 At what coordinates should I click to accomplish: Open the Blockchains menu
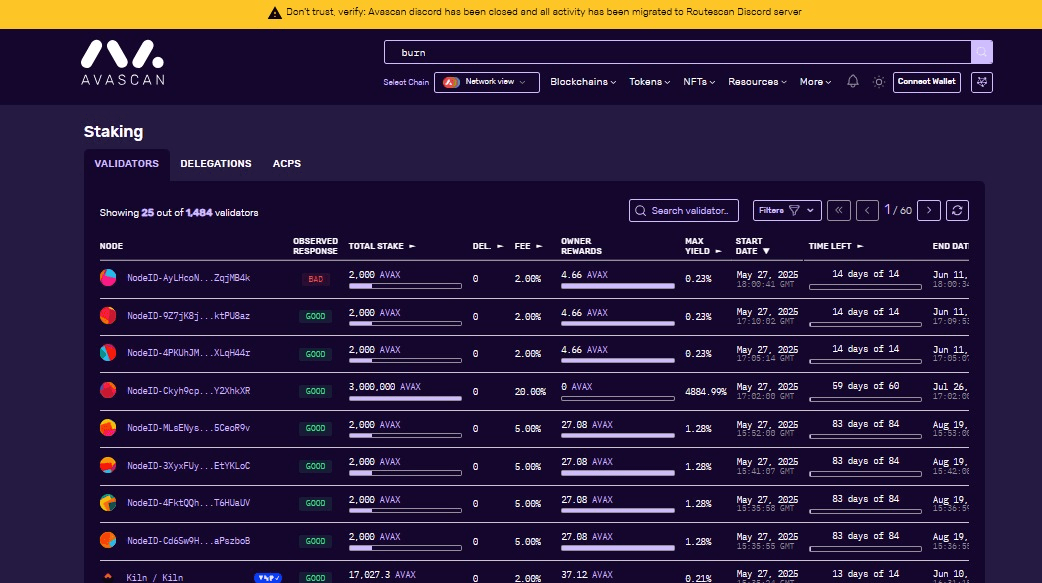(x=583, y=82)
